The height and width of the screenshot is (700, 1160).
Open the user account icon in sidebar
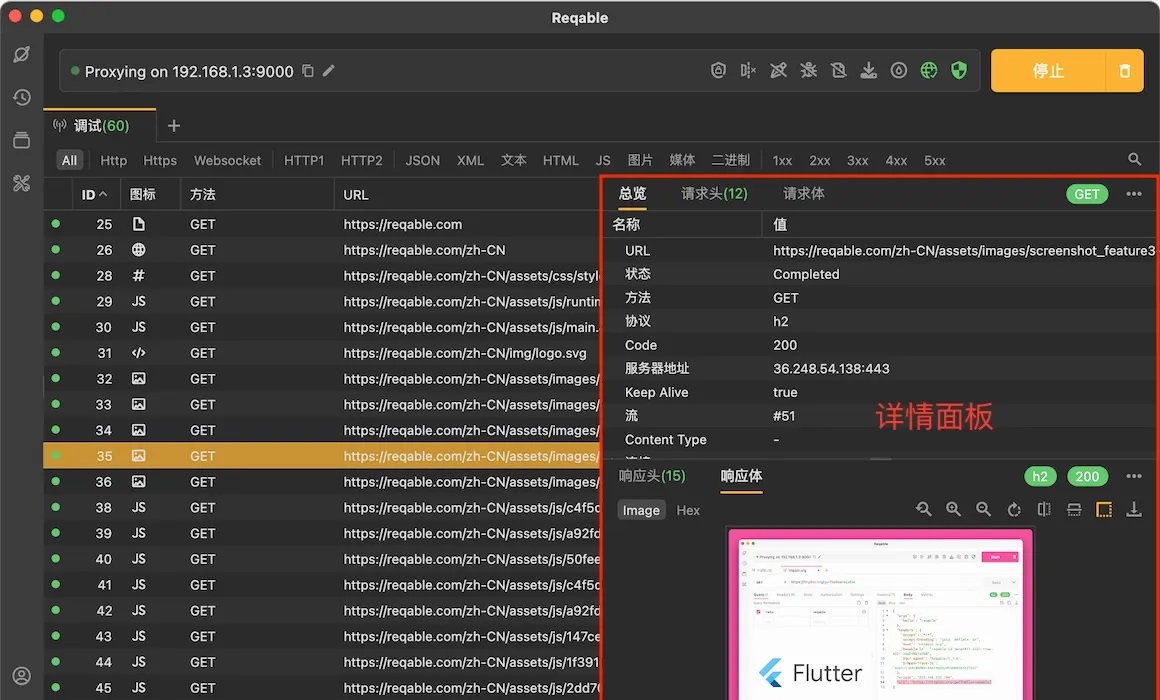[21, 676]
